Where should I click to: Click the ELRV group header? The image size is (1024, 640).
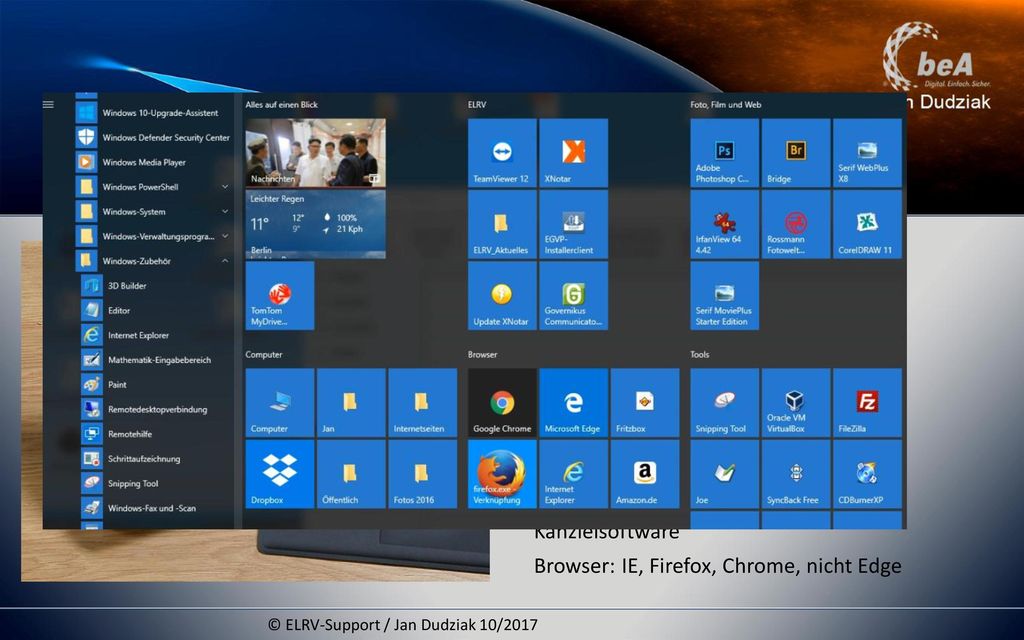click(x=477, y=104)
